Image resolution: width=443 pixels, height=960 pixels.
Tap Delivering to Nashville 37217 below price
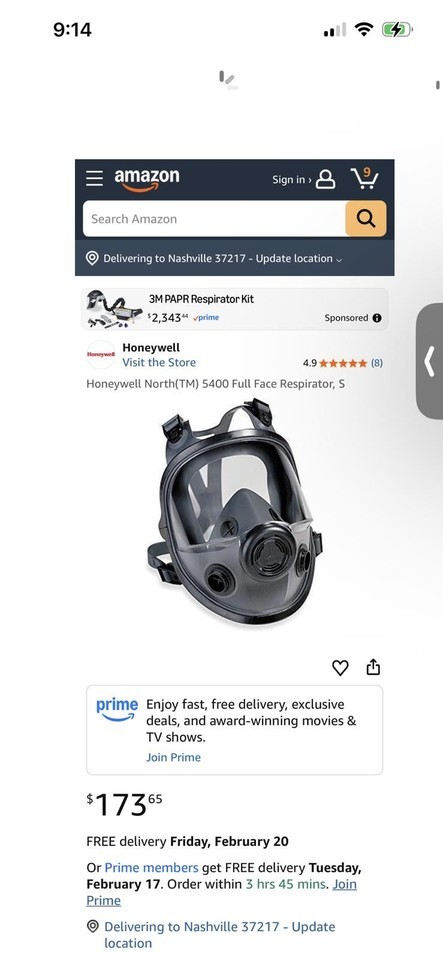click(x=220, y=935)
